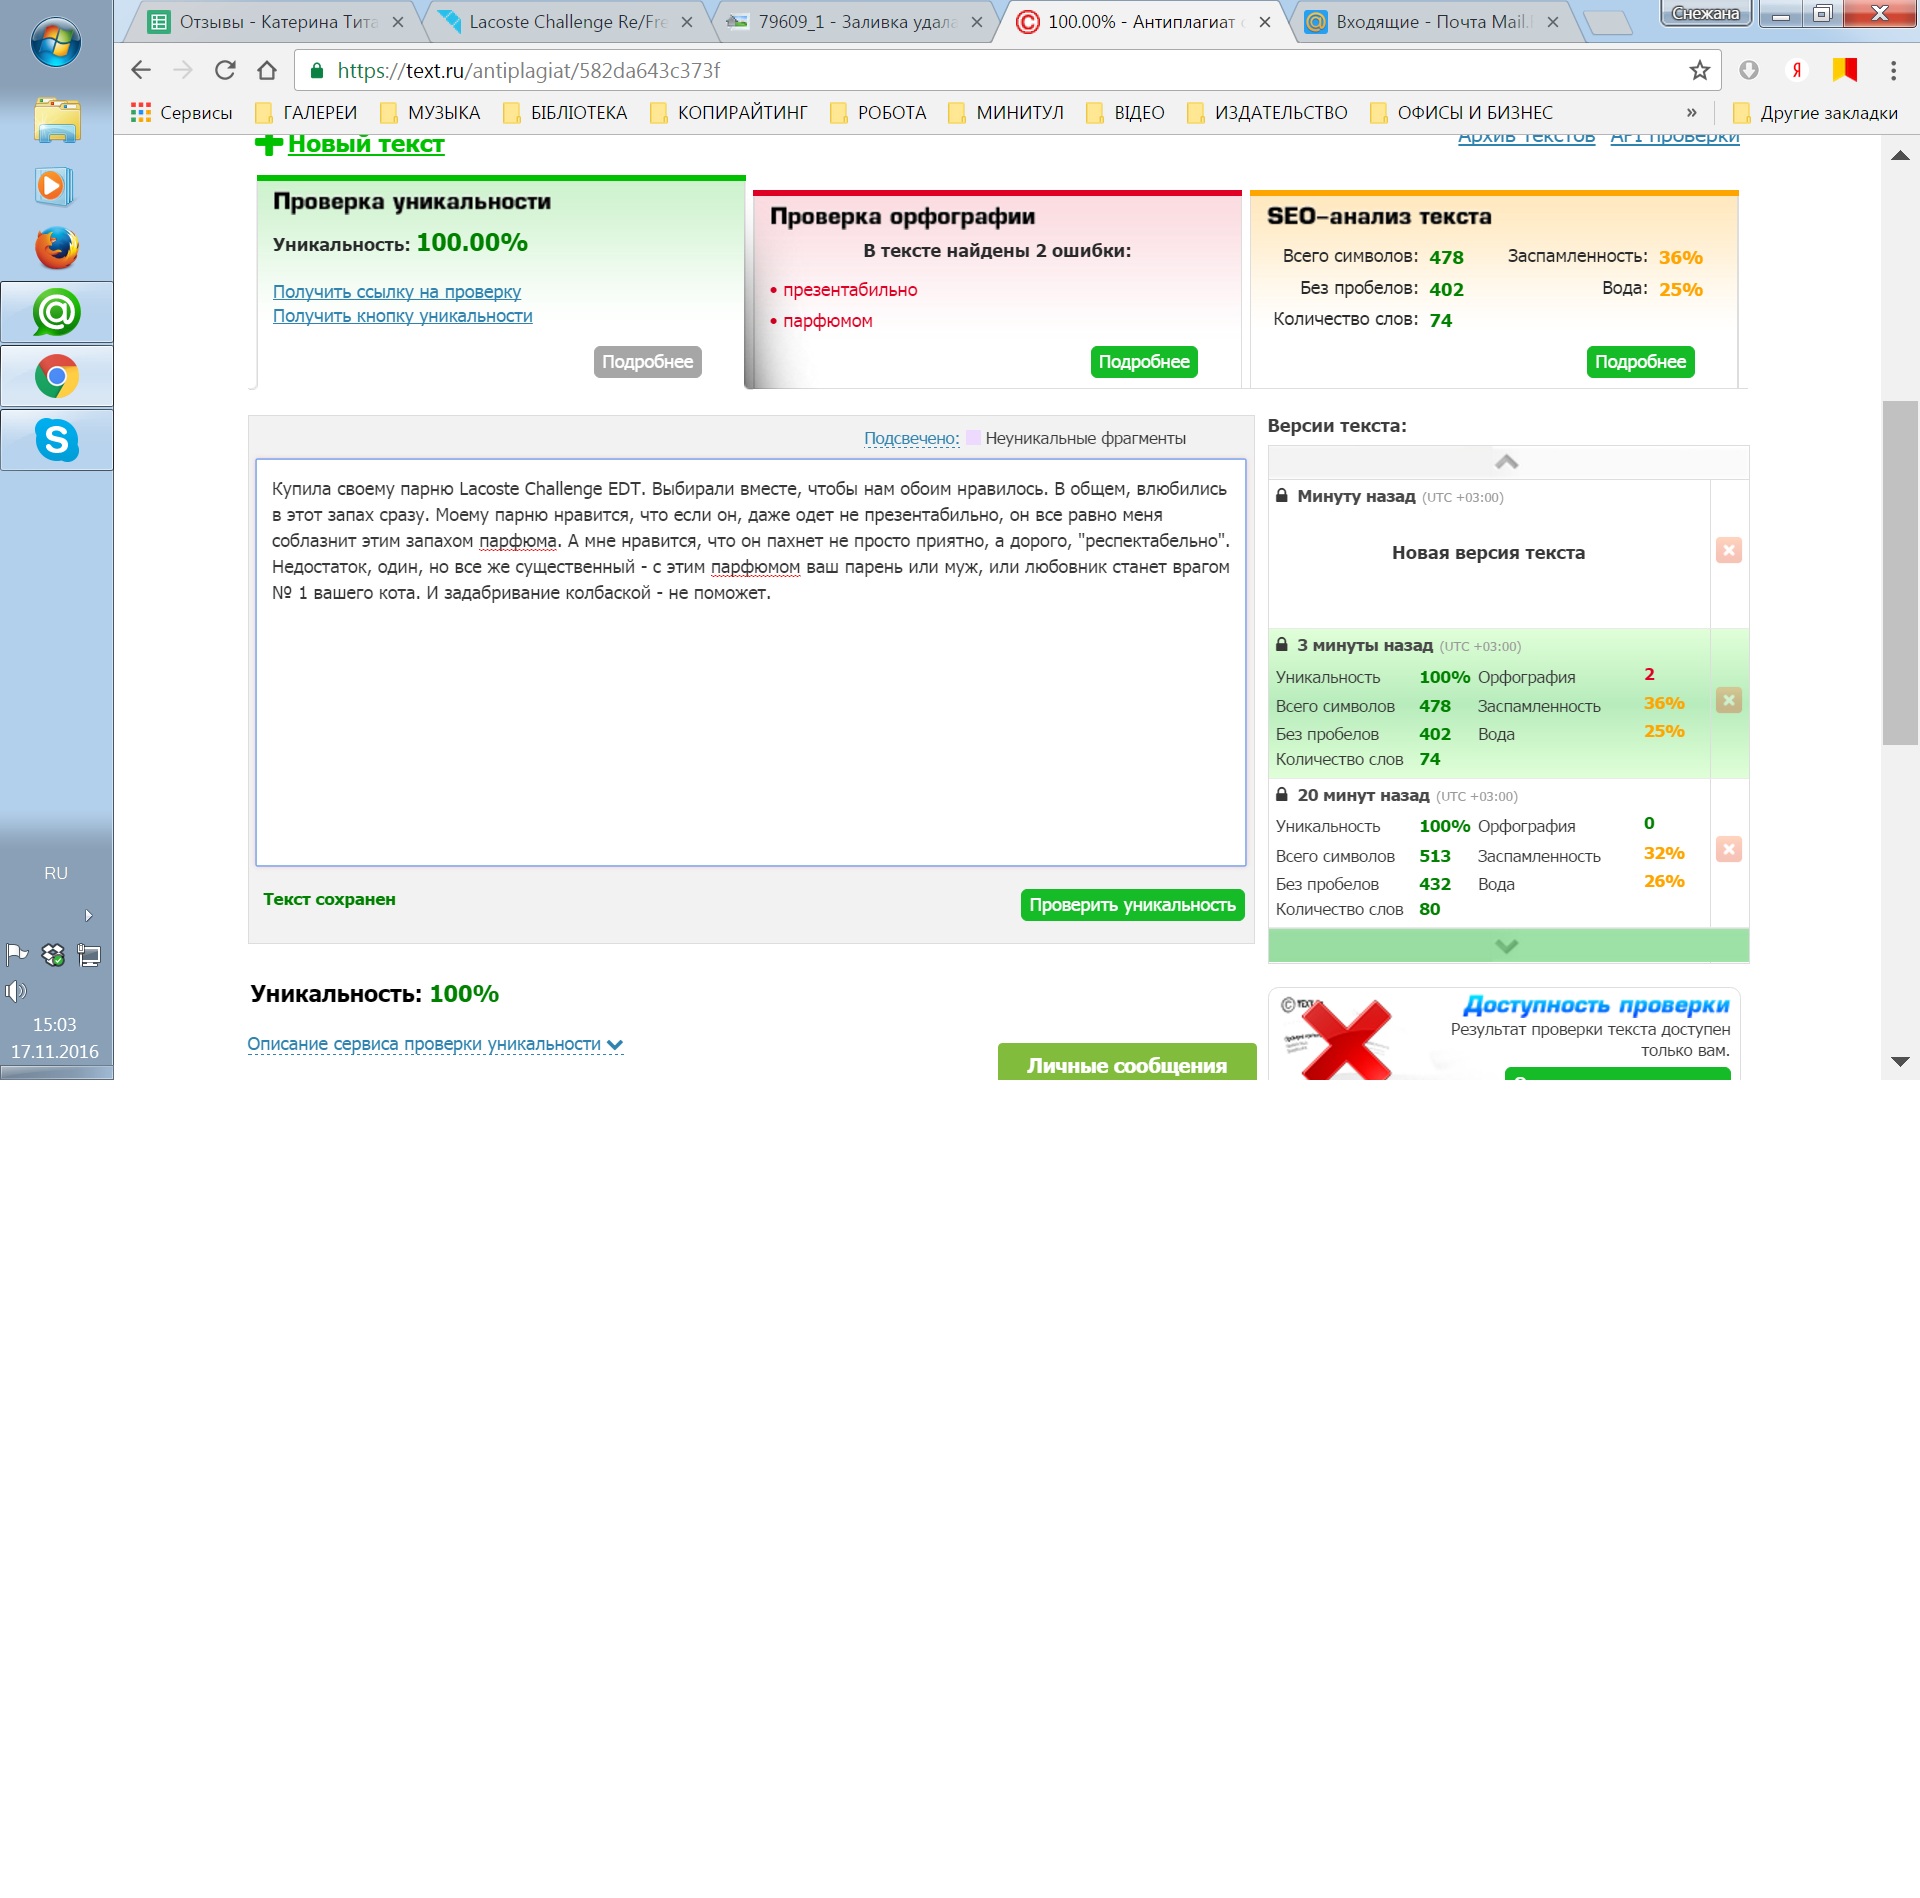Open the ГАЛЕРЕИ bookmarks folder
The image size is (1920, 1898).
(x=306, y=112)
